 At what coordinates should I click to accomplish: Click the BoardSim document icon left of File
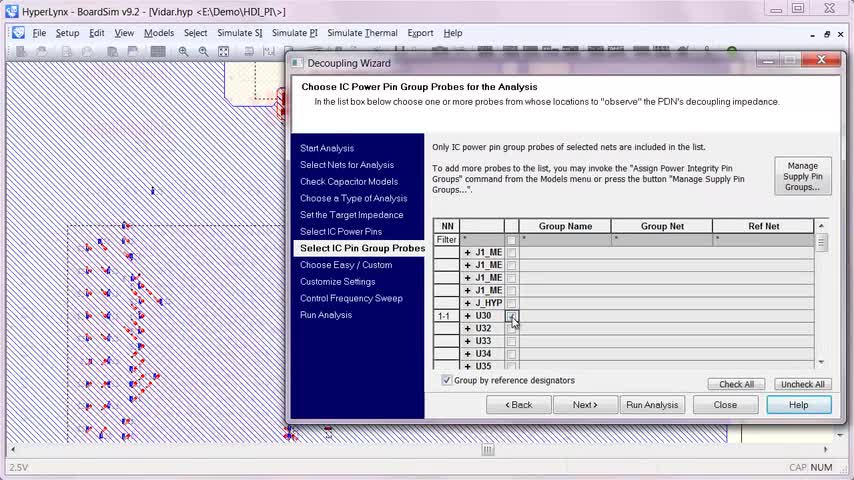(x=19, y=33)
